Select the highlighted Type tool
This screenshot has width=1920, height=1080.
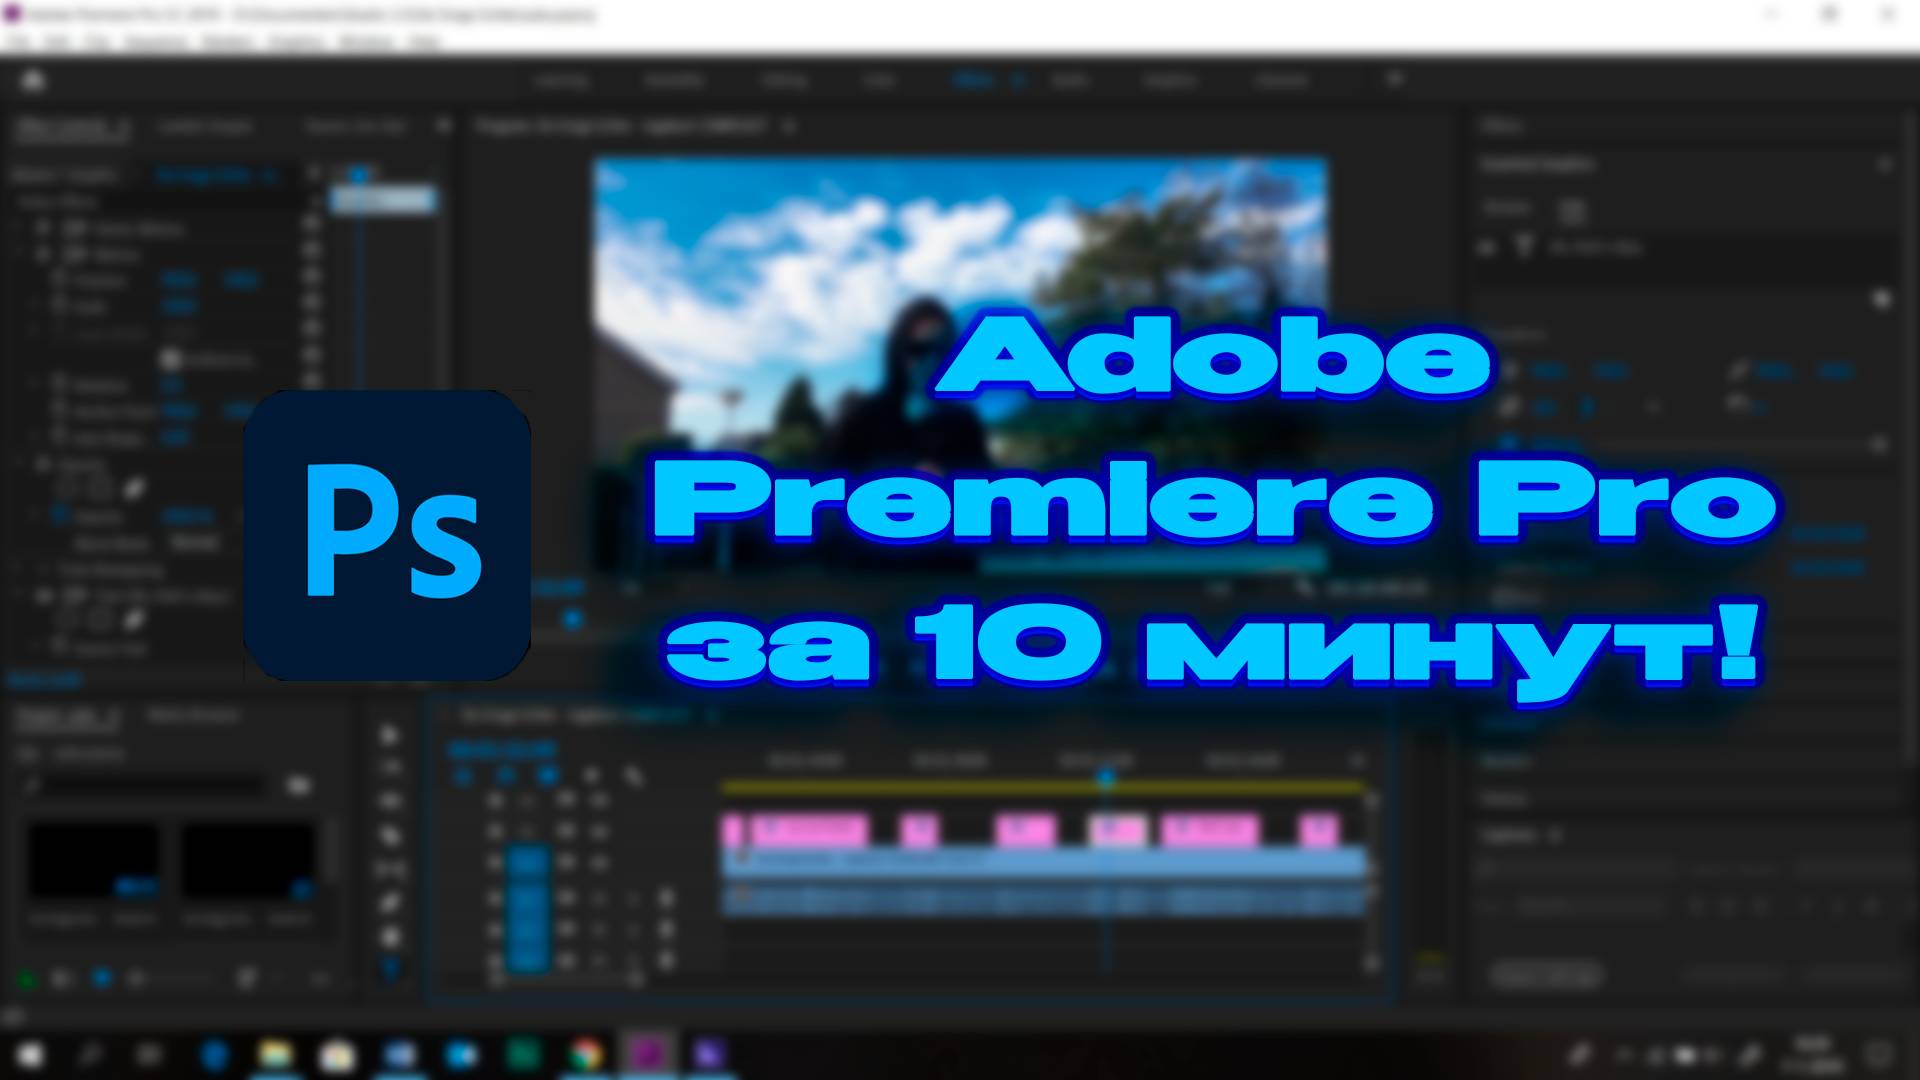click(x=389, y=969)
